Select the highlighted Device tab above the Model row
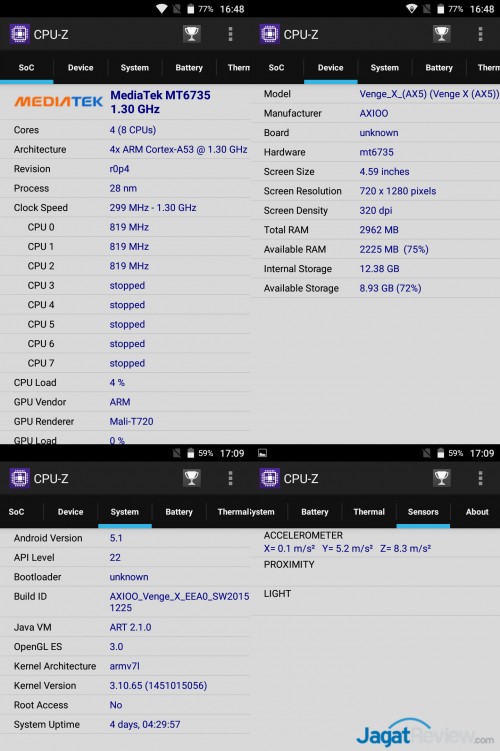Viewport: 500px width, 751px height. (x=330, y=68)
